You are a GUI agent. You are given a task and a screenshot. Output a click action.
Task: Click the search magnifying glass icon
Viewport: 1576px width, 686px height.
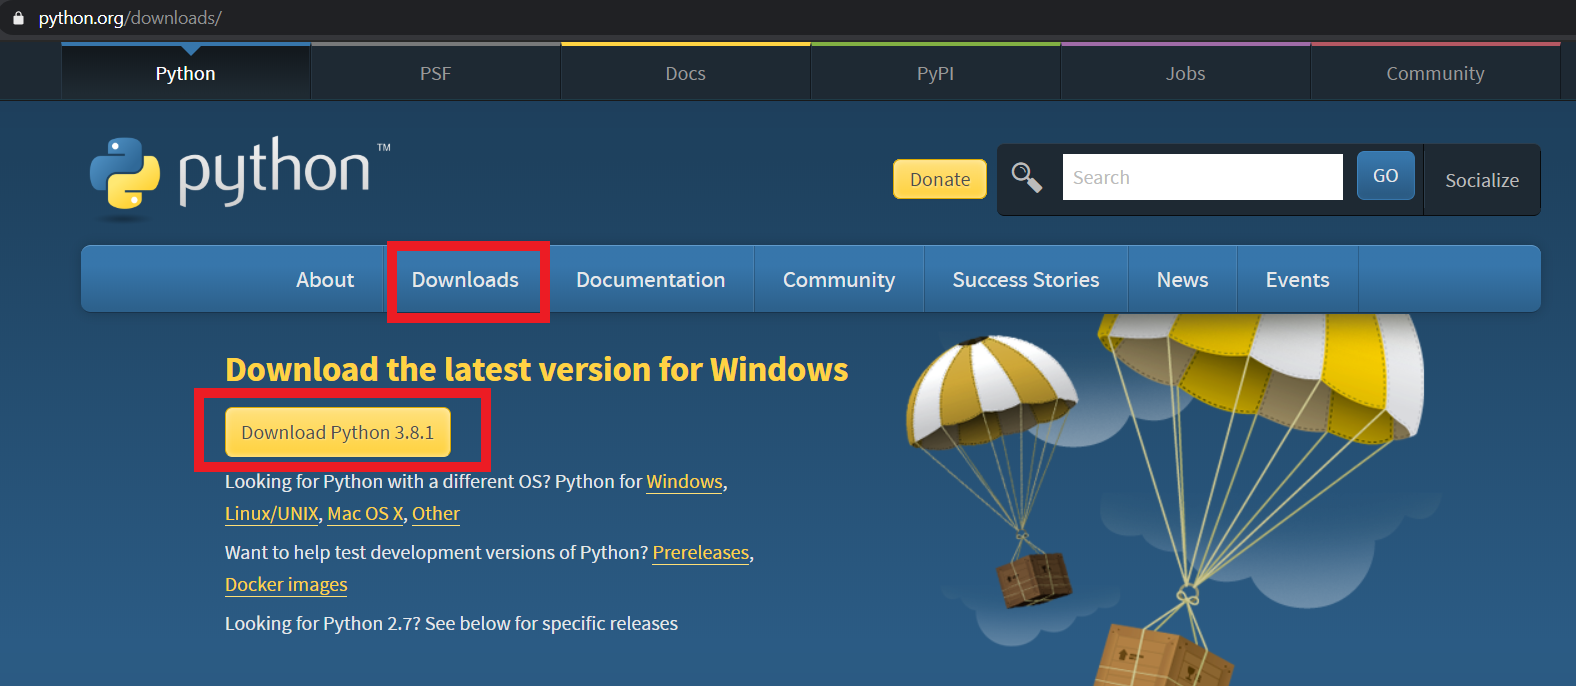point(1027,178)
